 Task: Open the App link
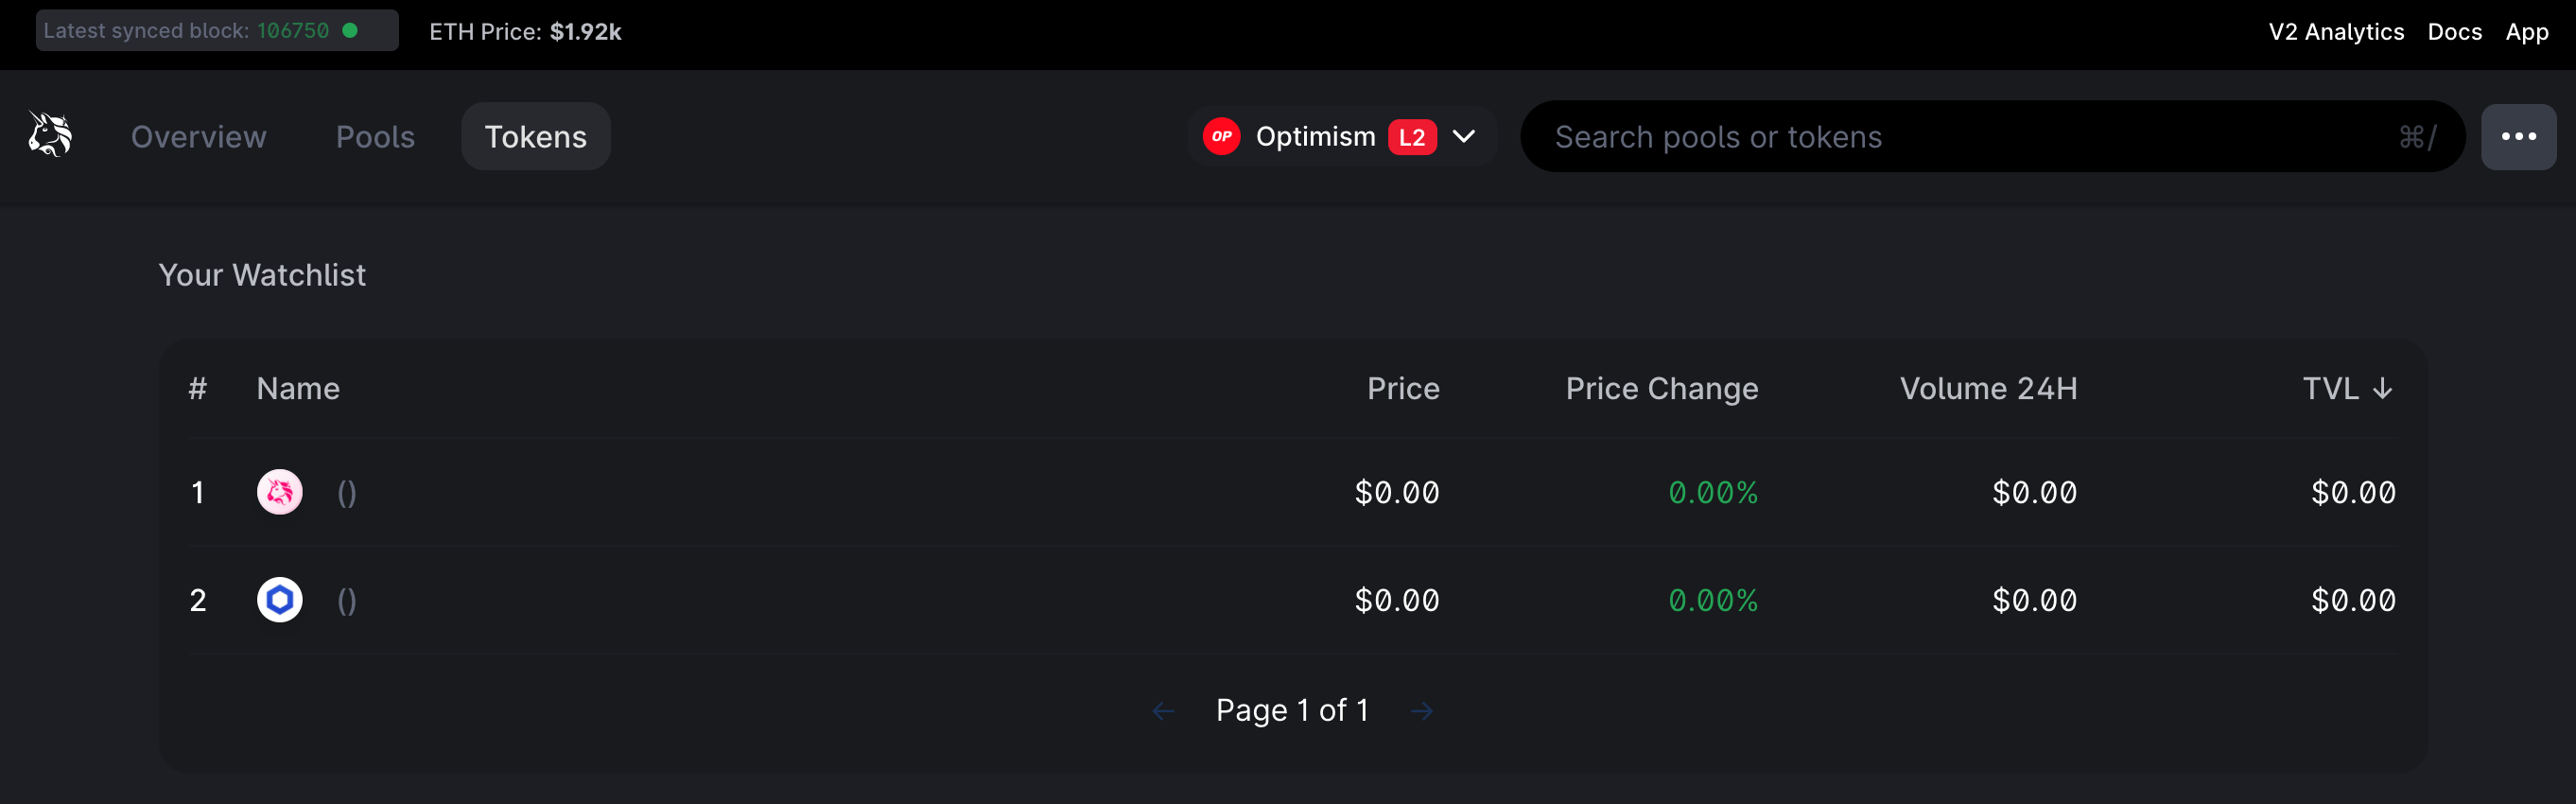point(2526,32)
